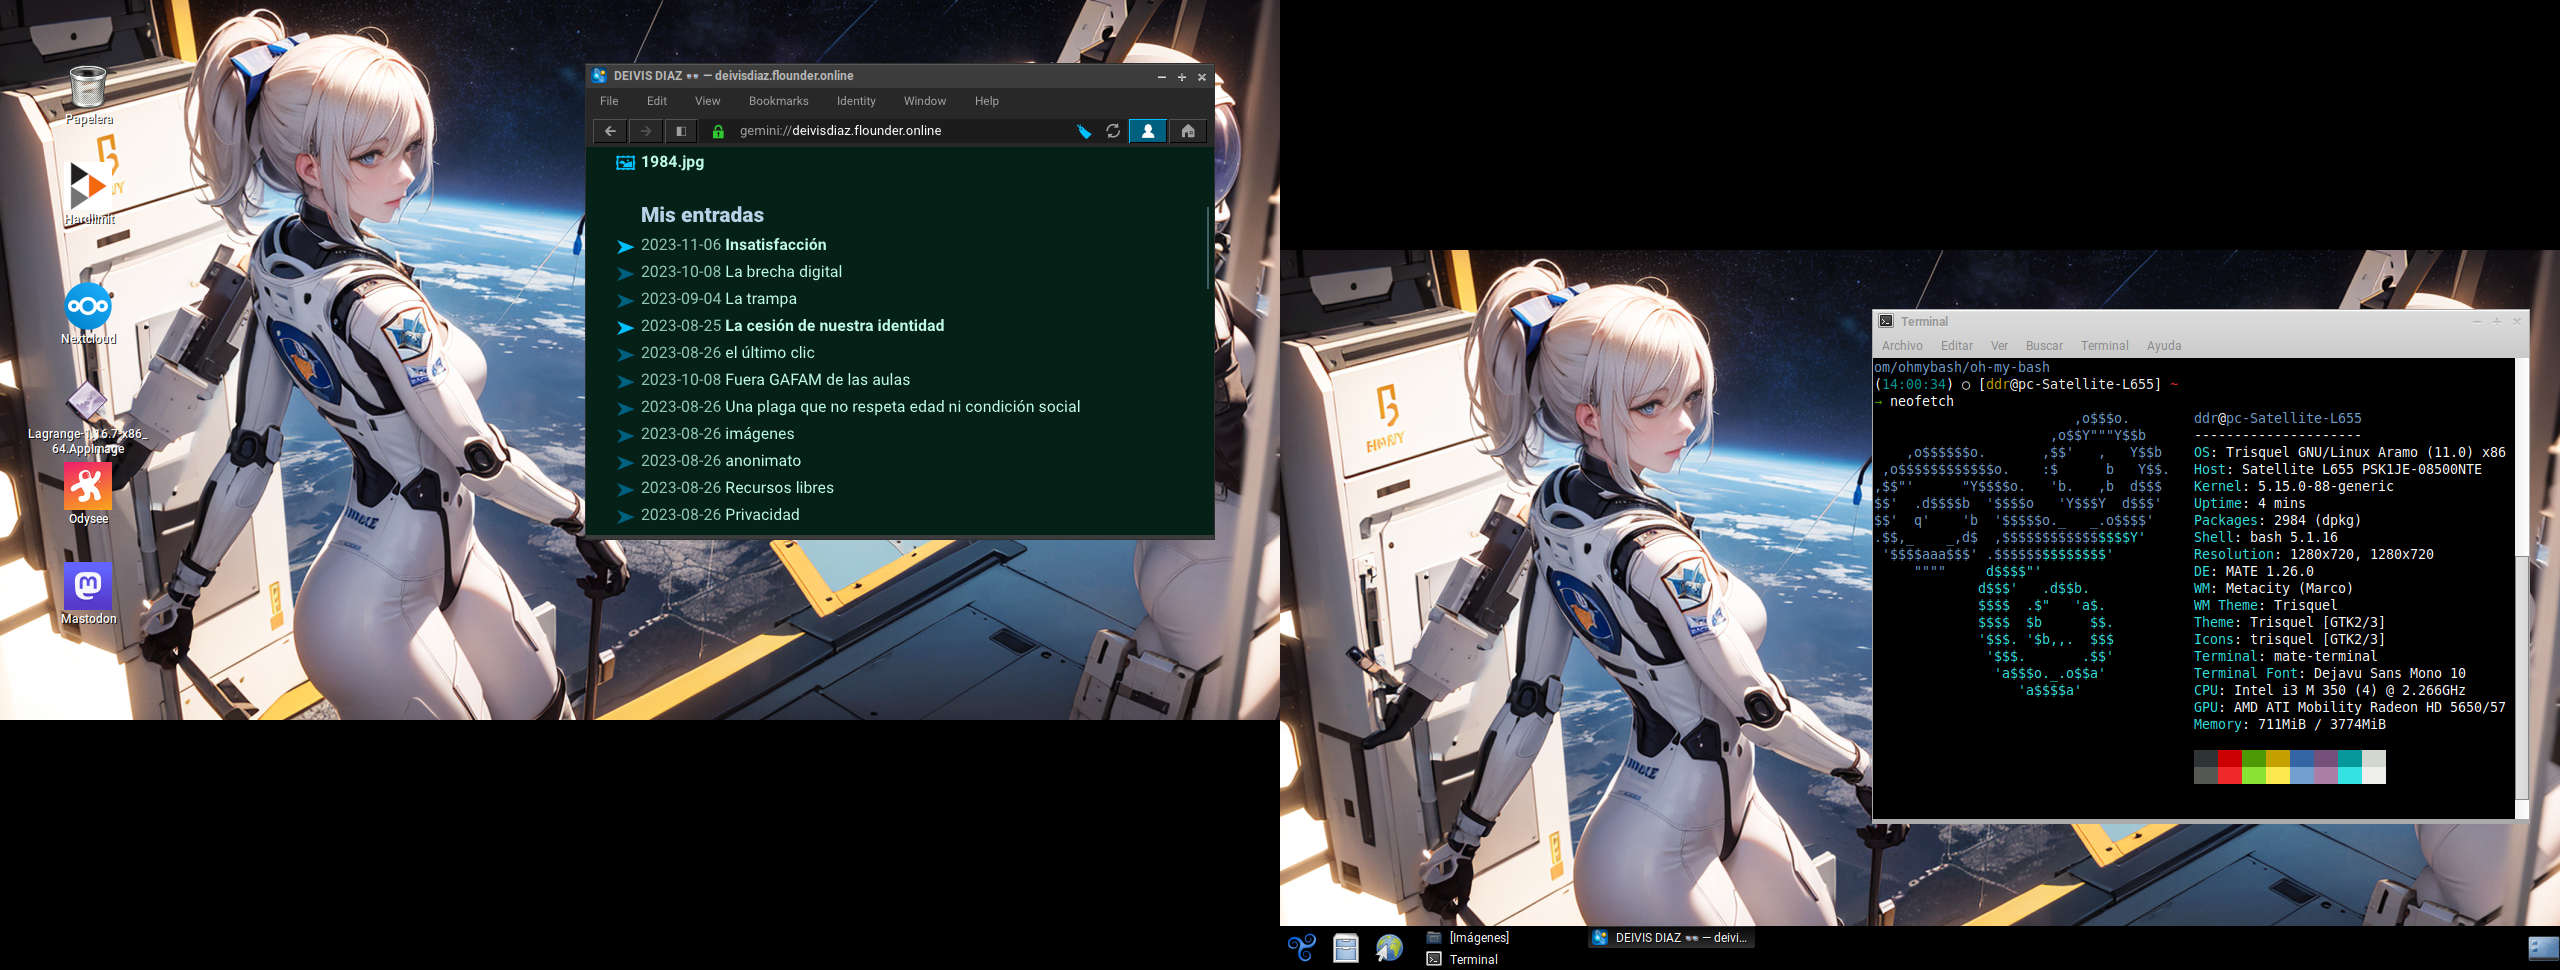The width and height of the screenshot is (2560, 970).
Task: Click the Terminal window title icon
Action: tap(1886, 321)
